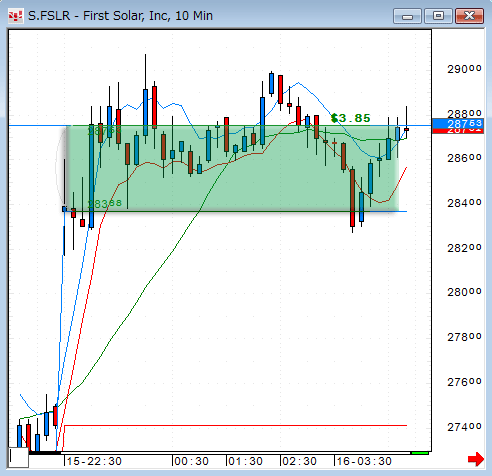The image size is (492, 476).
Task: Click the 284.00 price axis label
Action: pos(464,203)
